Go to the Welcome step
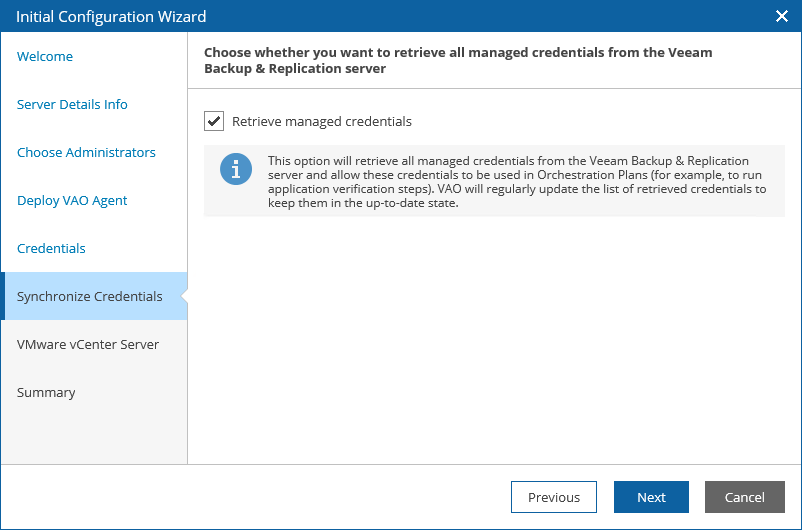Image resolution: width=802 pixels, height=530 pixels. coord(45,56)
